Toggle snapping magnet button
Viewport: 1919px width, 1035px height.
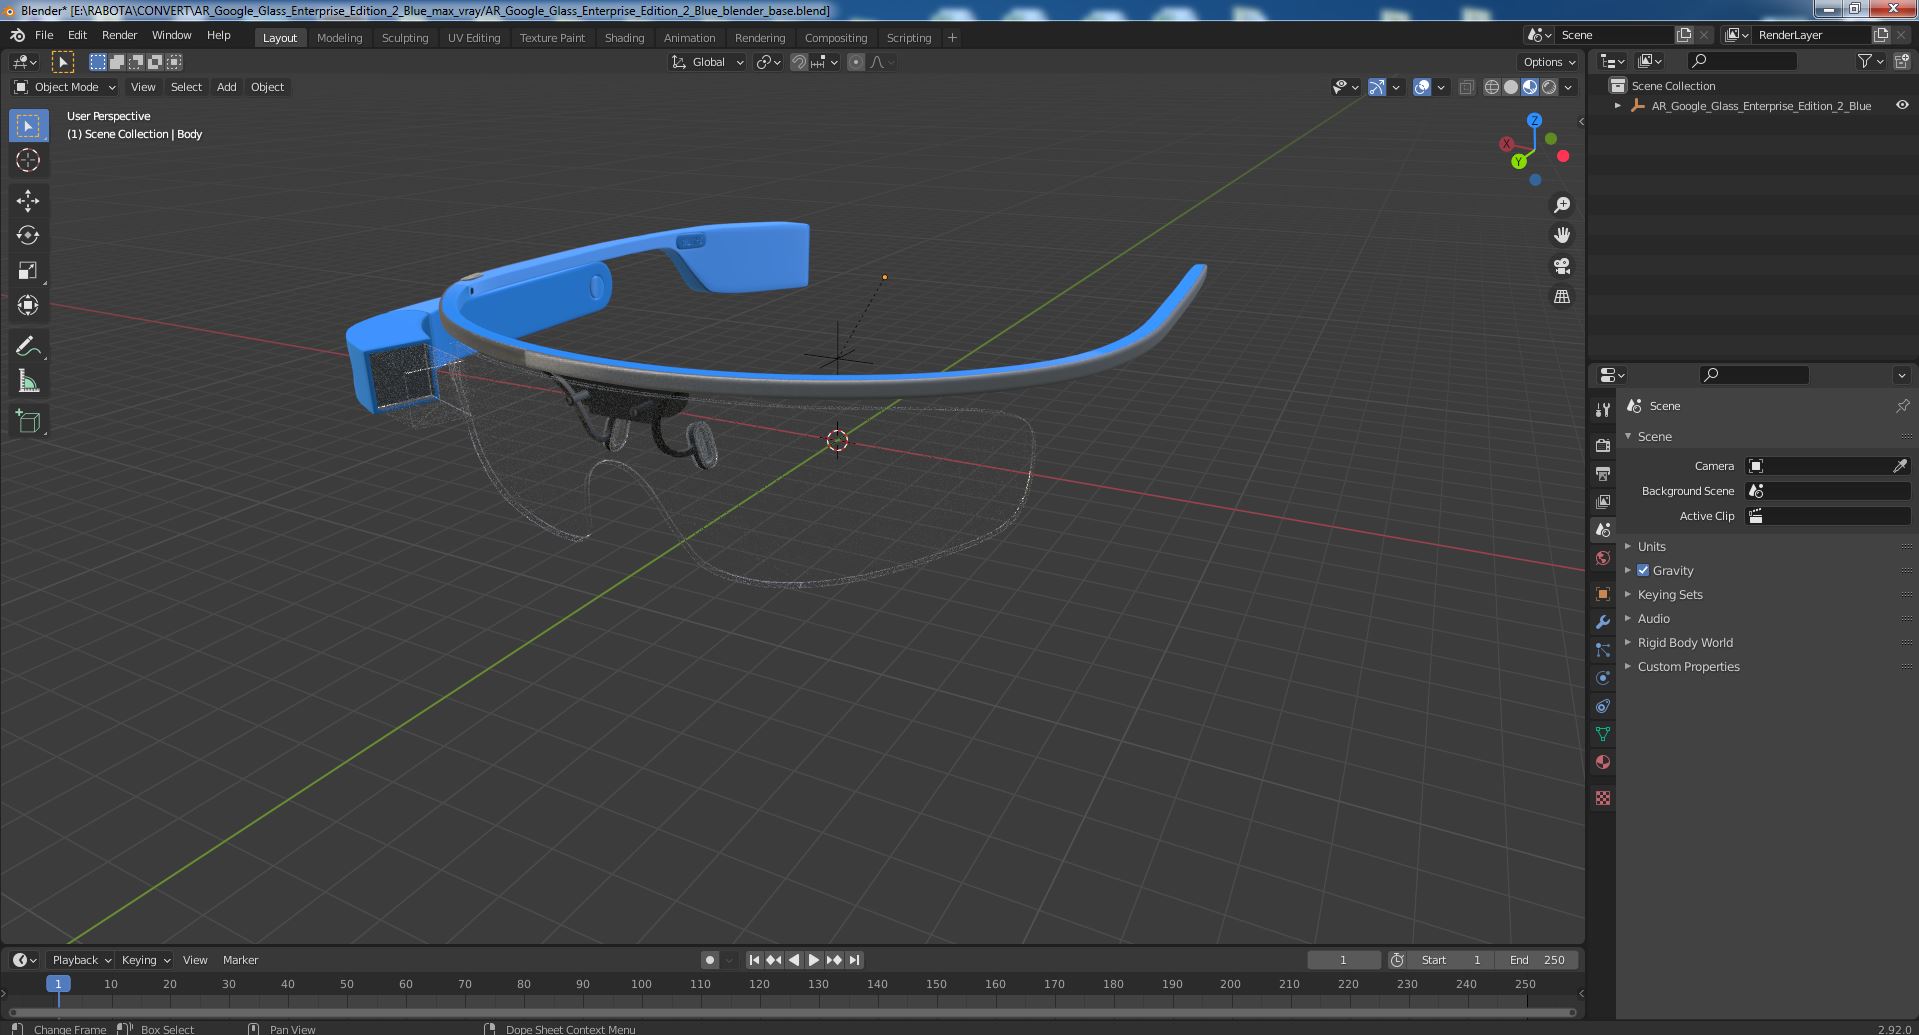799,62
